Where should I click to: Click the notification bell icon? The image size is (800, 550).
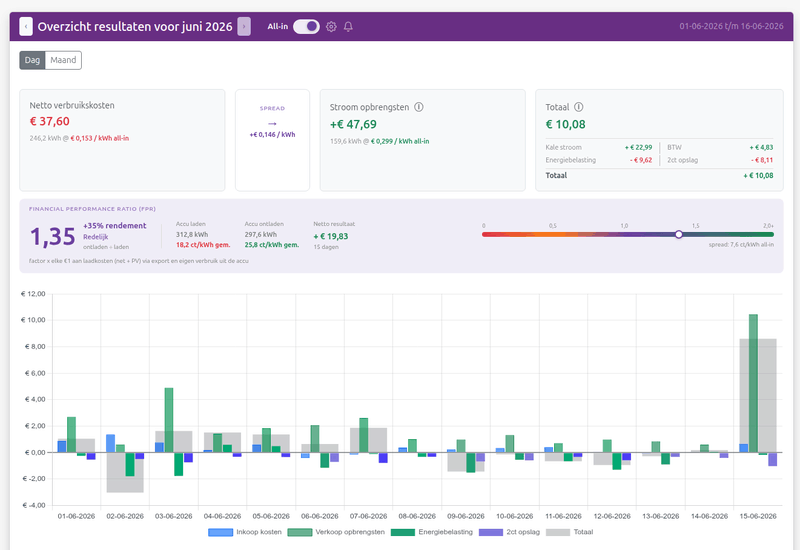coord(348,27)
